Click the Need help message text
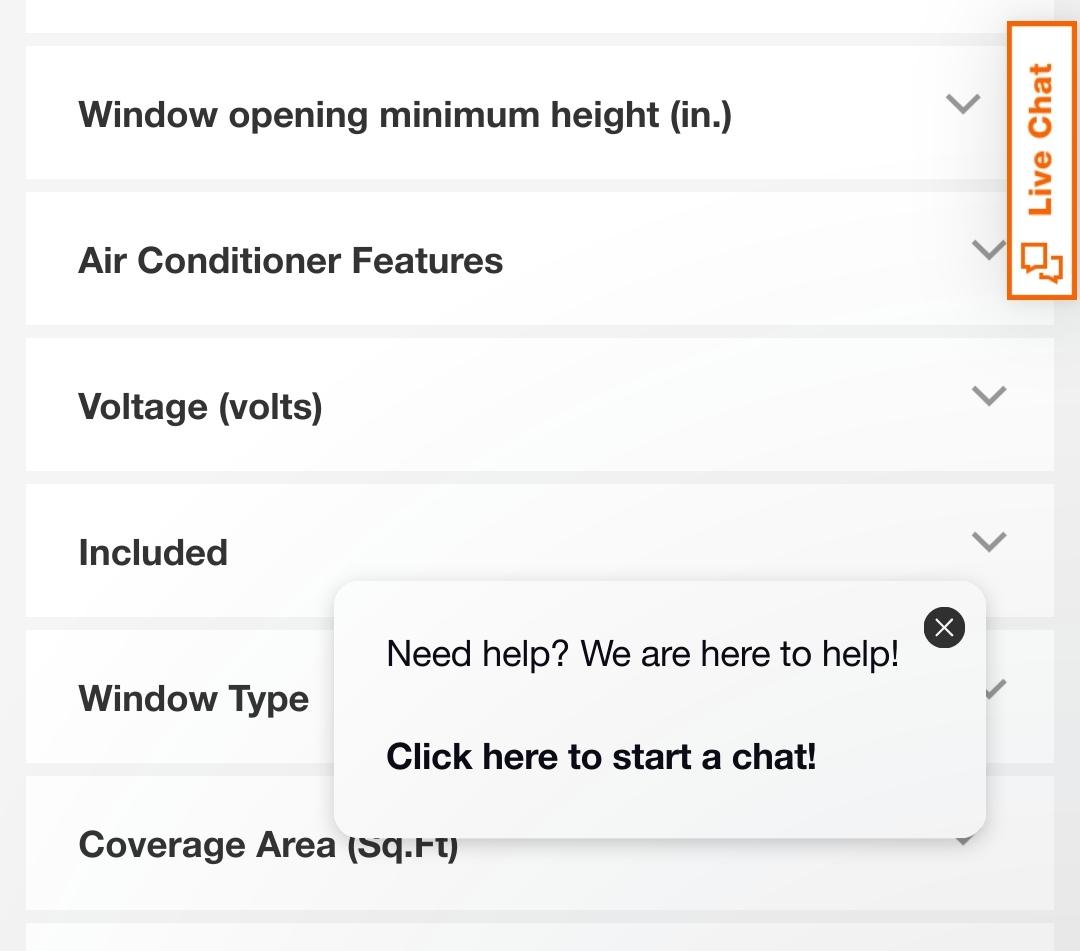 tap(642, 654)
